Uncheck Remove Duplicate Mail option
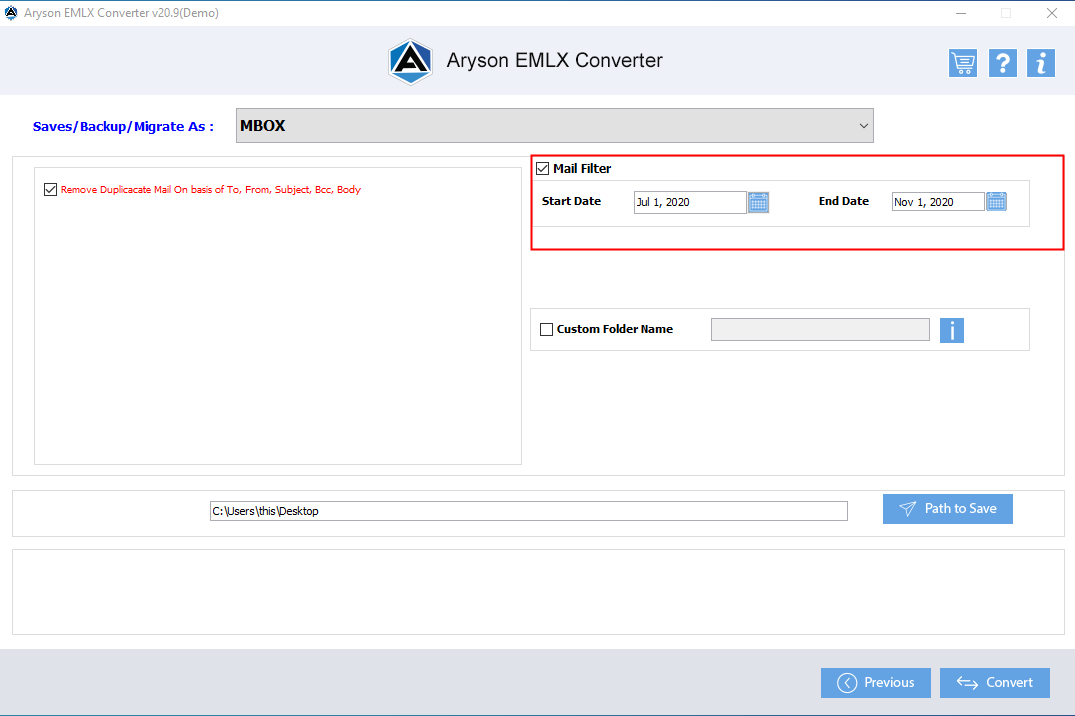Screen dimensions: 1075x716 click(50, 189)
